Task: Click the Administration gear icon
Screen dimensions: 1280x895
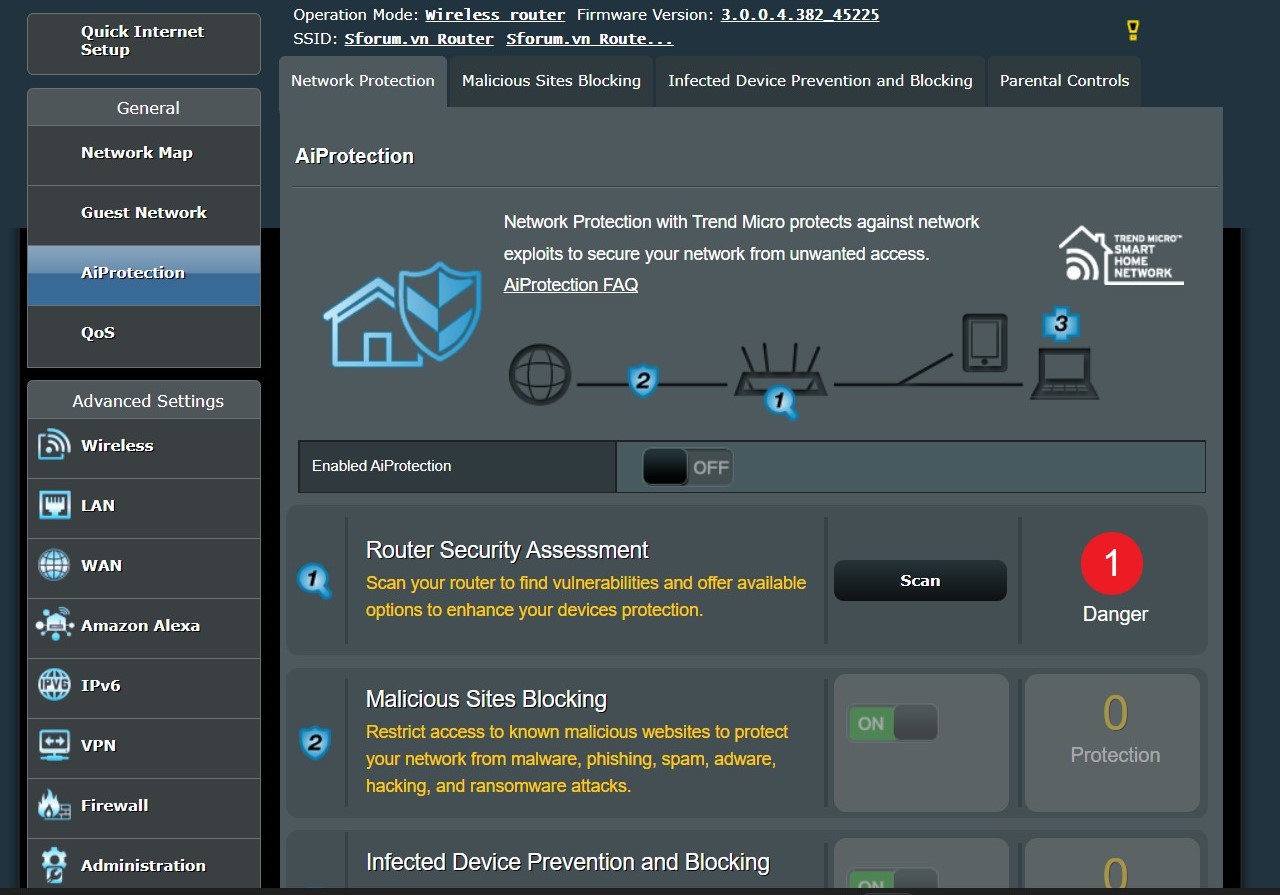Action: point(54,865)
